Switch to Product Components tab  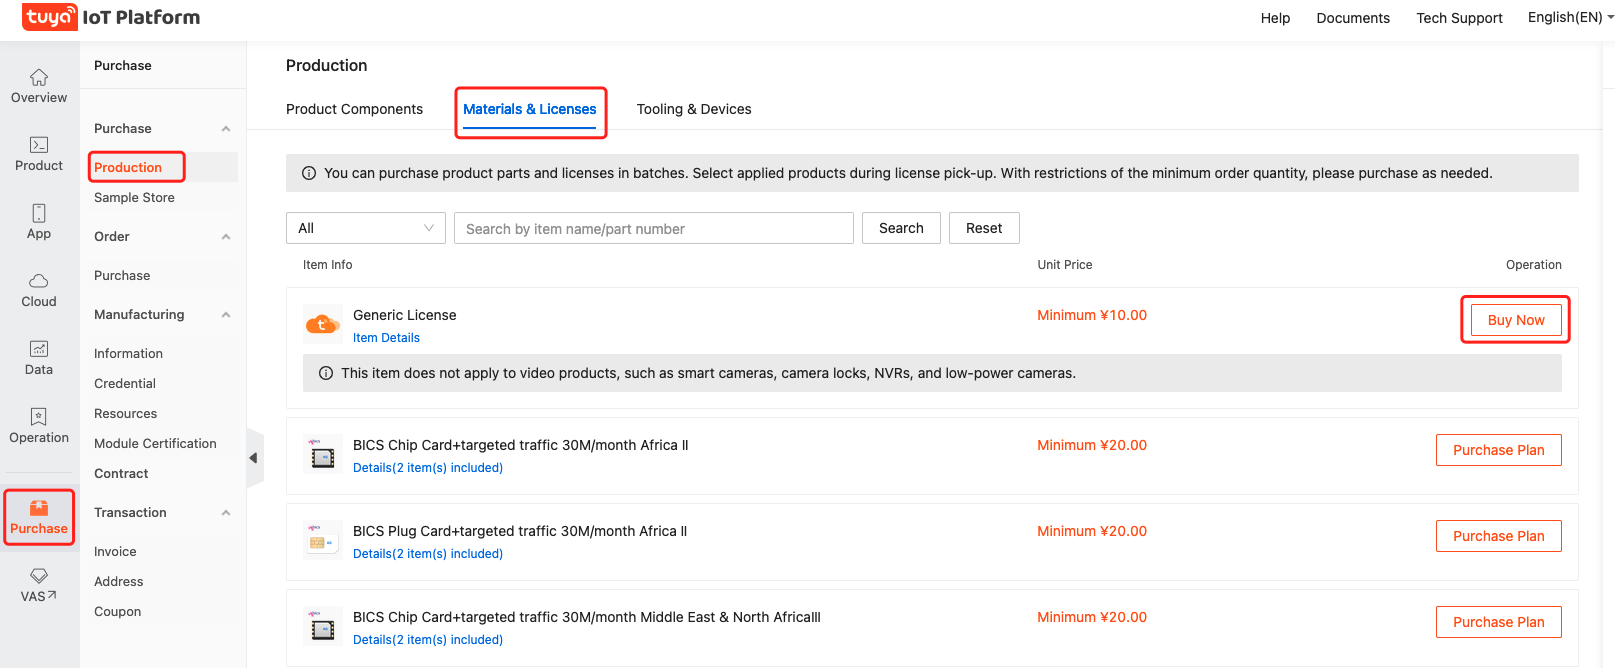(354, 109)
